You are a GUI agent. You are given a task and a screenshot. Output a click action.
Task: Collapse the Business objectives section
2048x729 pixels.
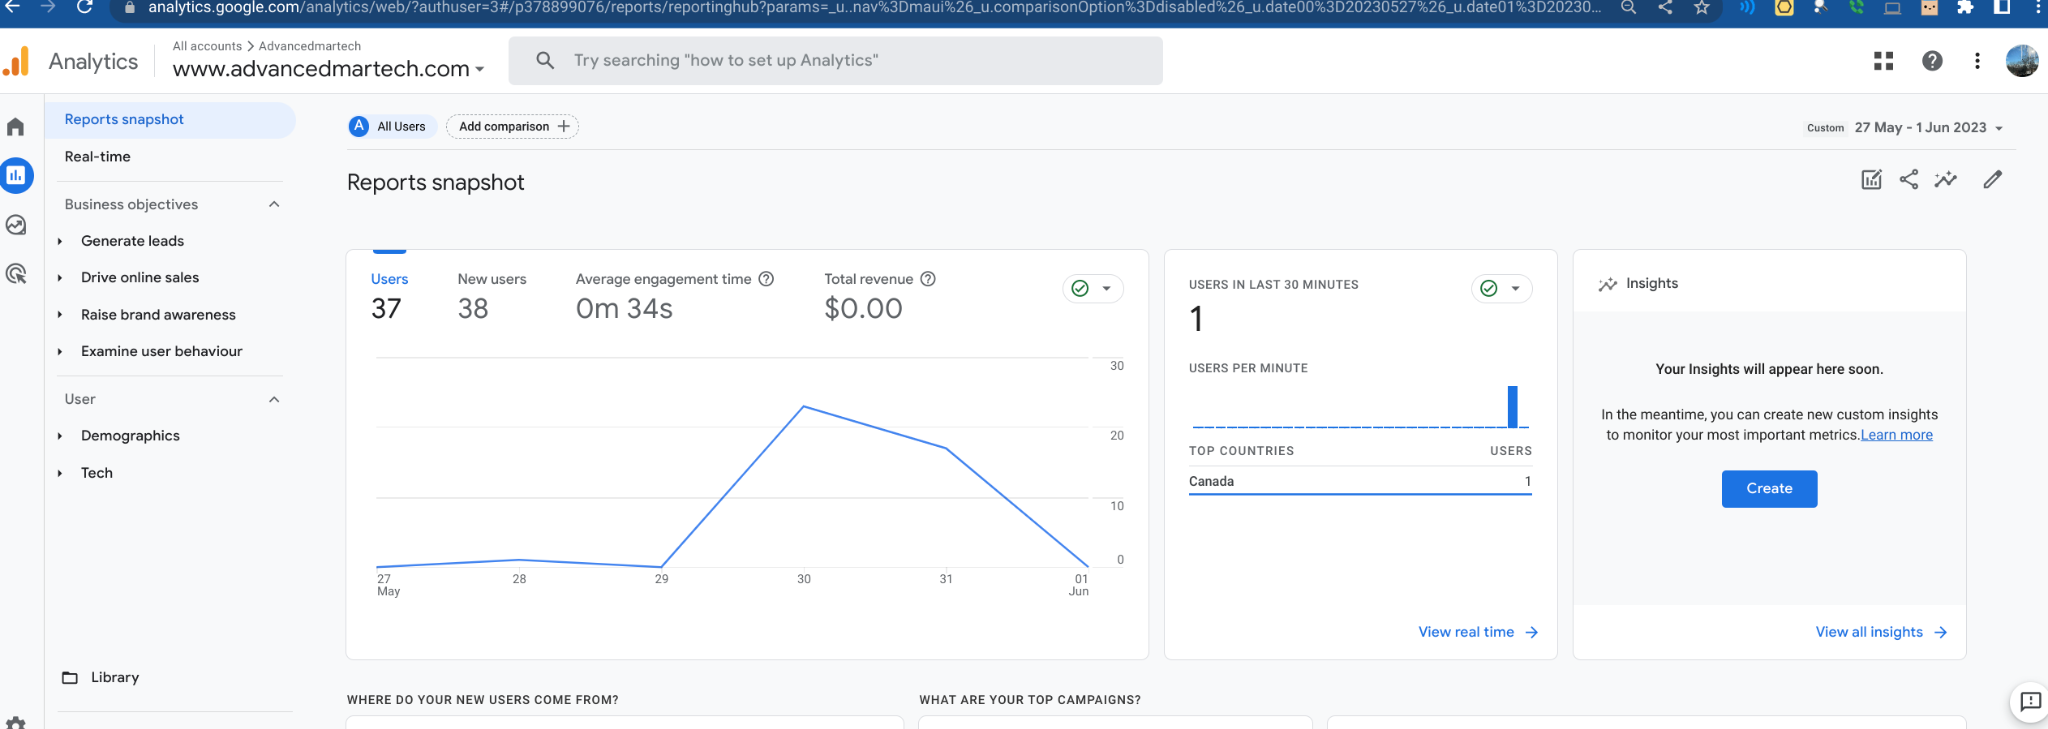[x=274, y=205]
